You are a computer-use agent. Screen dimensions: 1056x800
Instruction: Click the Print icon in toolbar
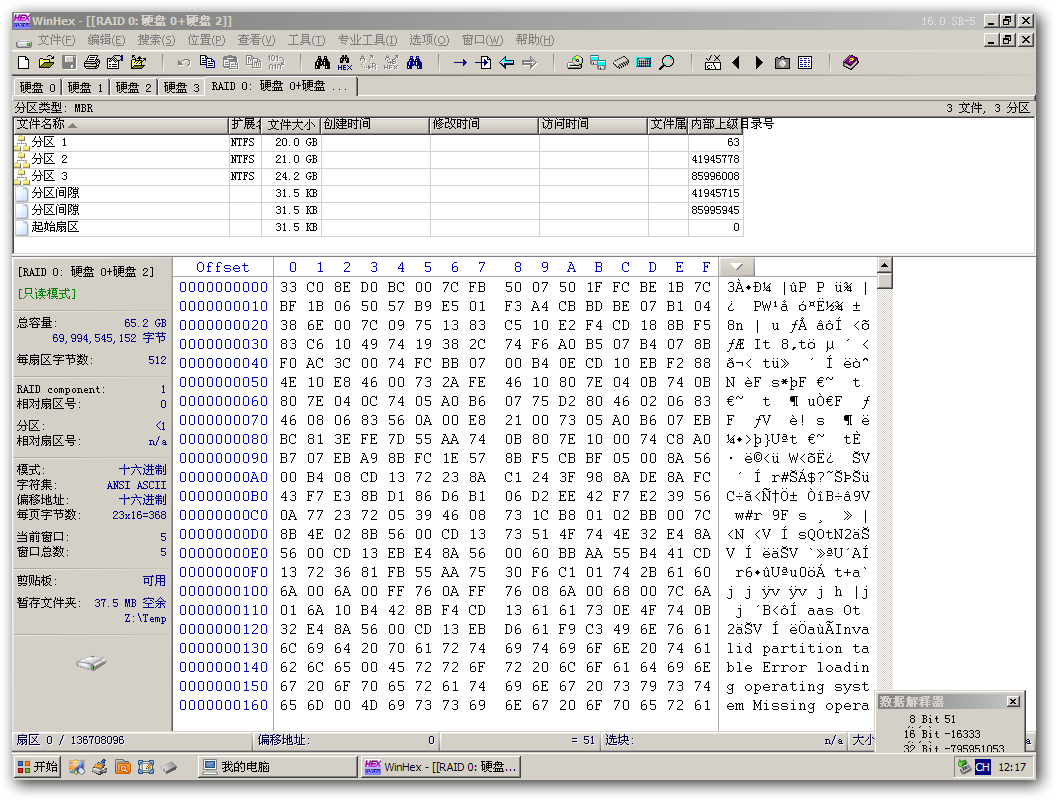tap(92, 63)
